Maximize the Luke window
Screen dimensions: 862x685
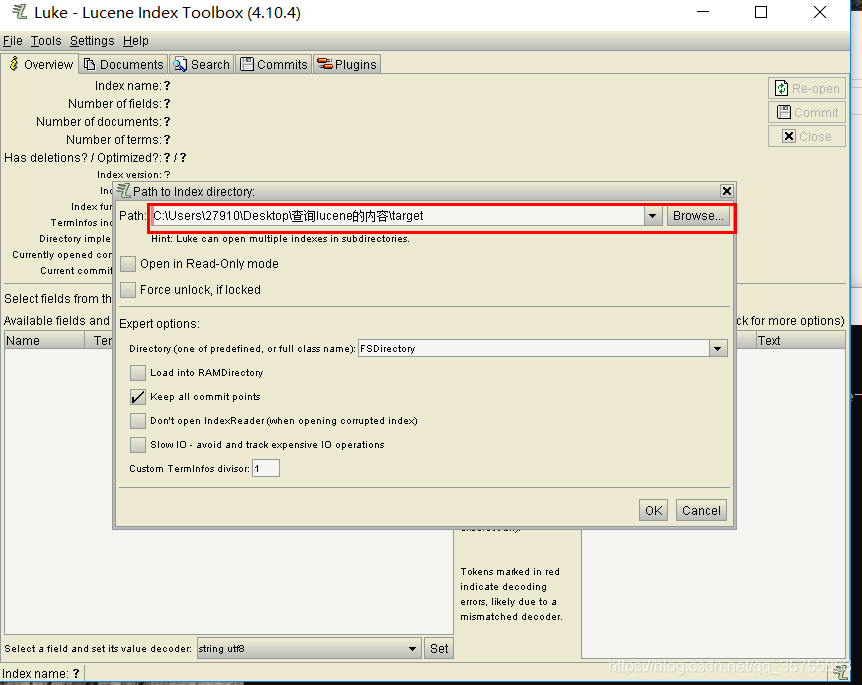click(761, 12)
